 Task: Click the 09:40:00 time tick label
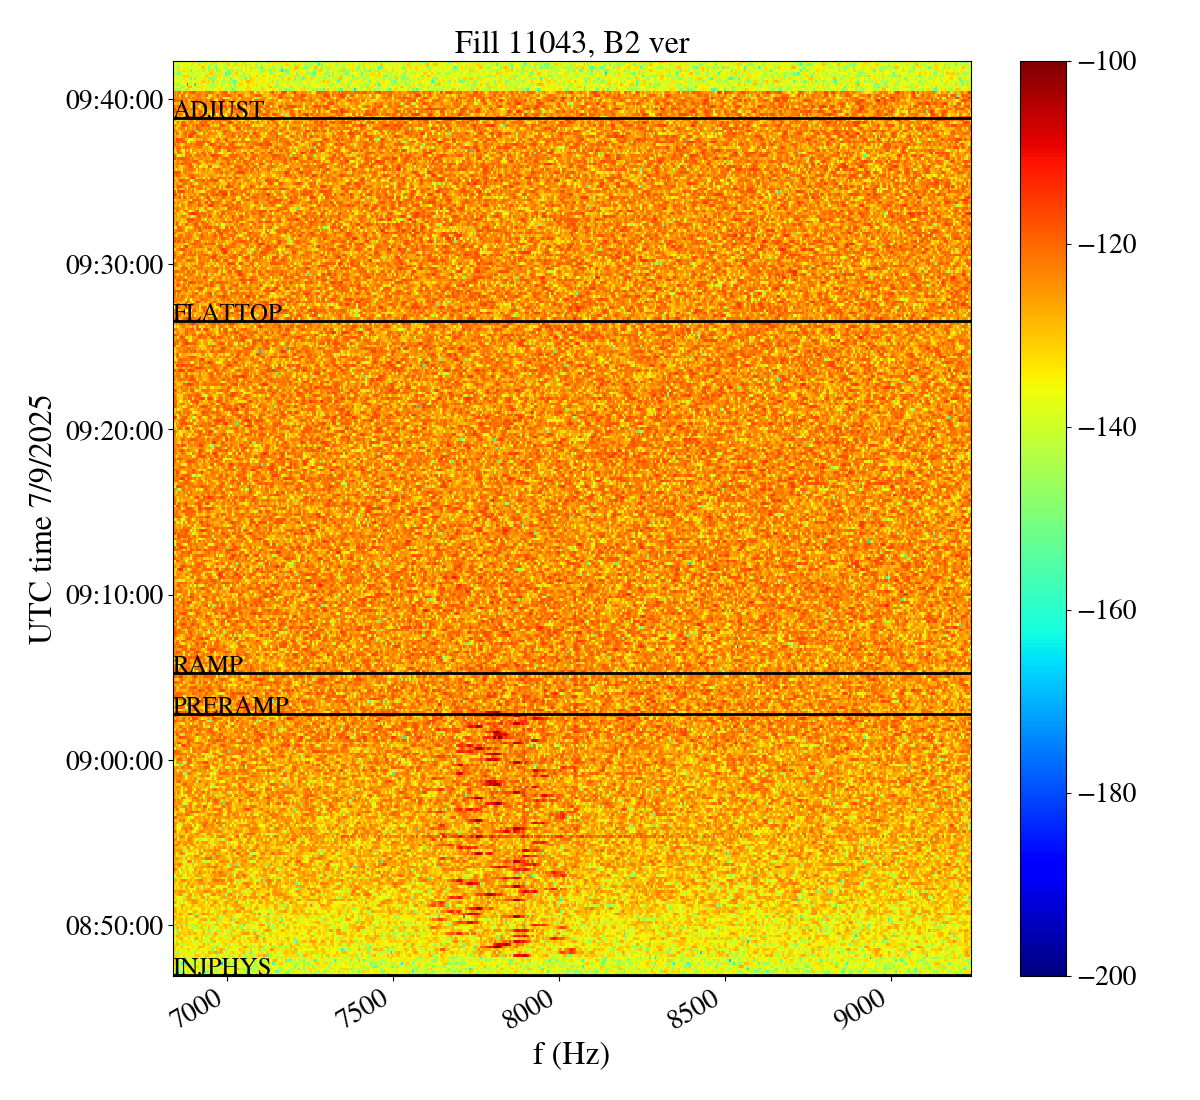pyautogui.click(x=114, y=100)
